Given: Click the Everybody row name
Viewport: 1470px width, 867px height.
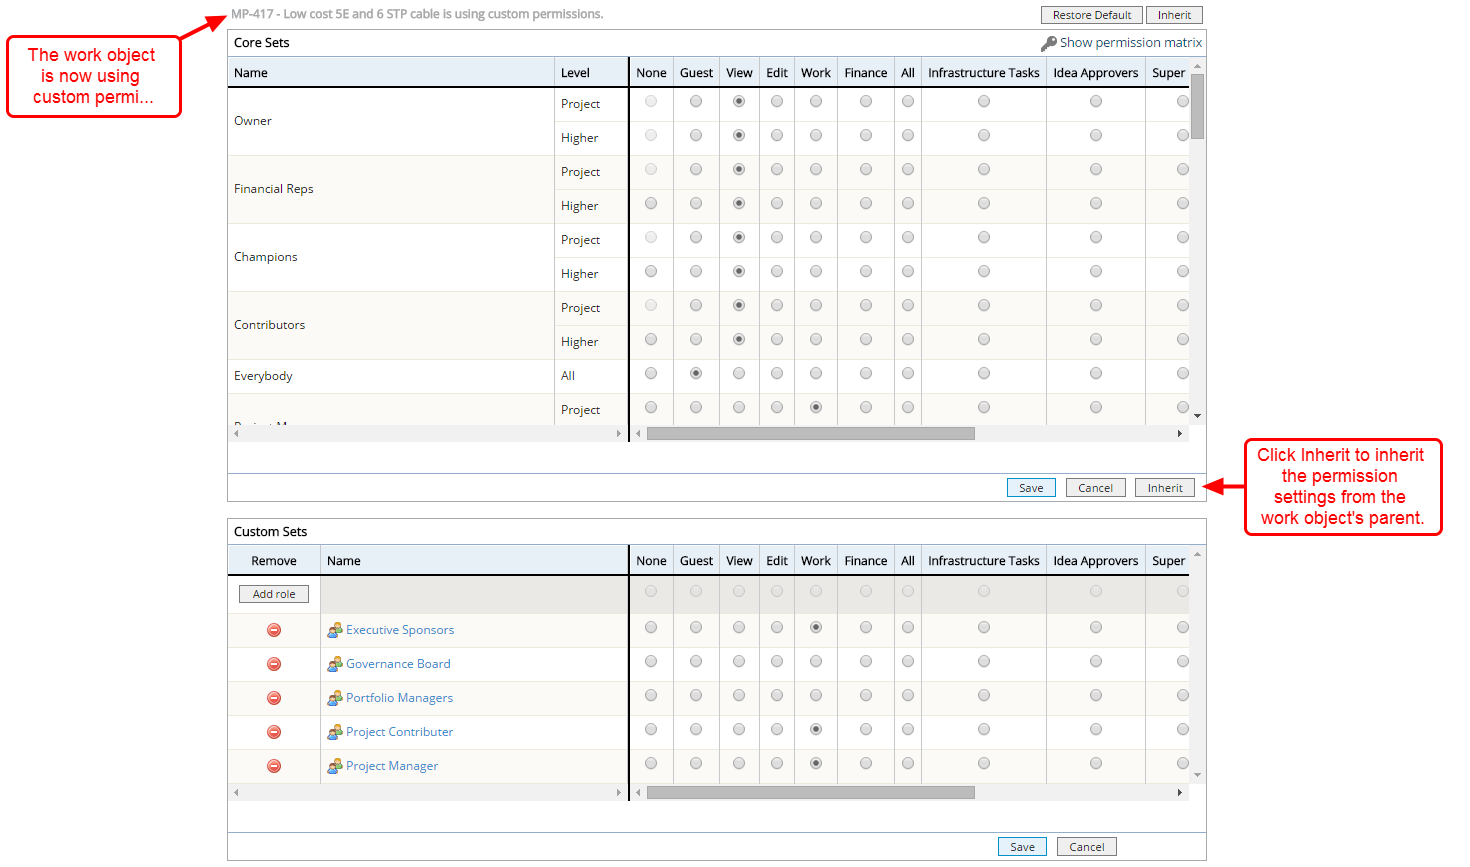Looking at the screenshot, I should 263,376.
